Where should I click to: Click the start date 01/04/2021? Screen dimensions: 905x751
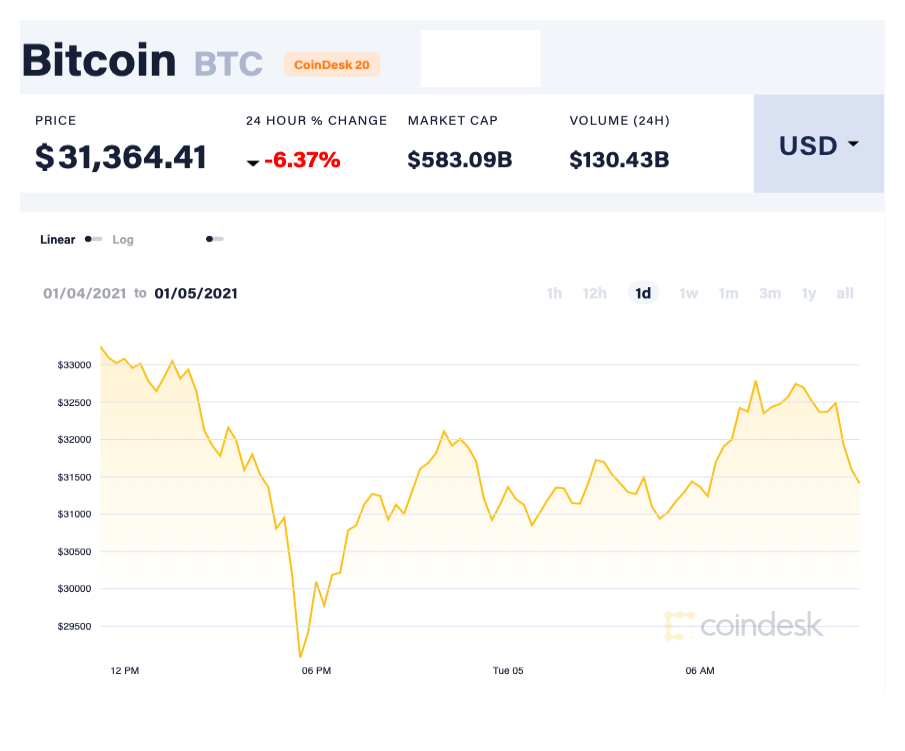84,293
